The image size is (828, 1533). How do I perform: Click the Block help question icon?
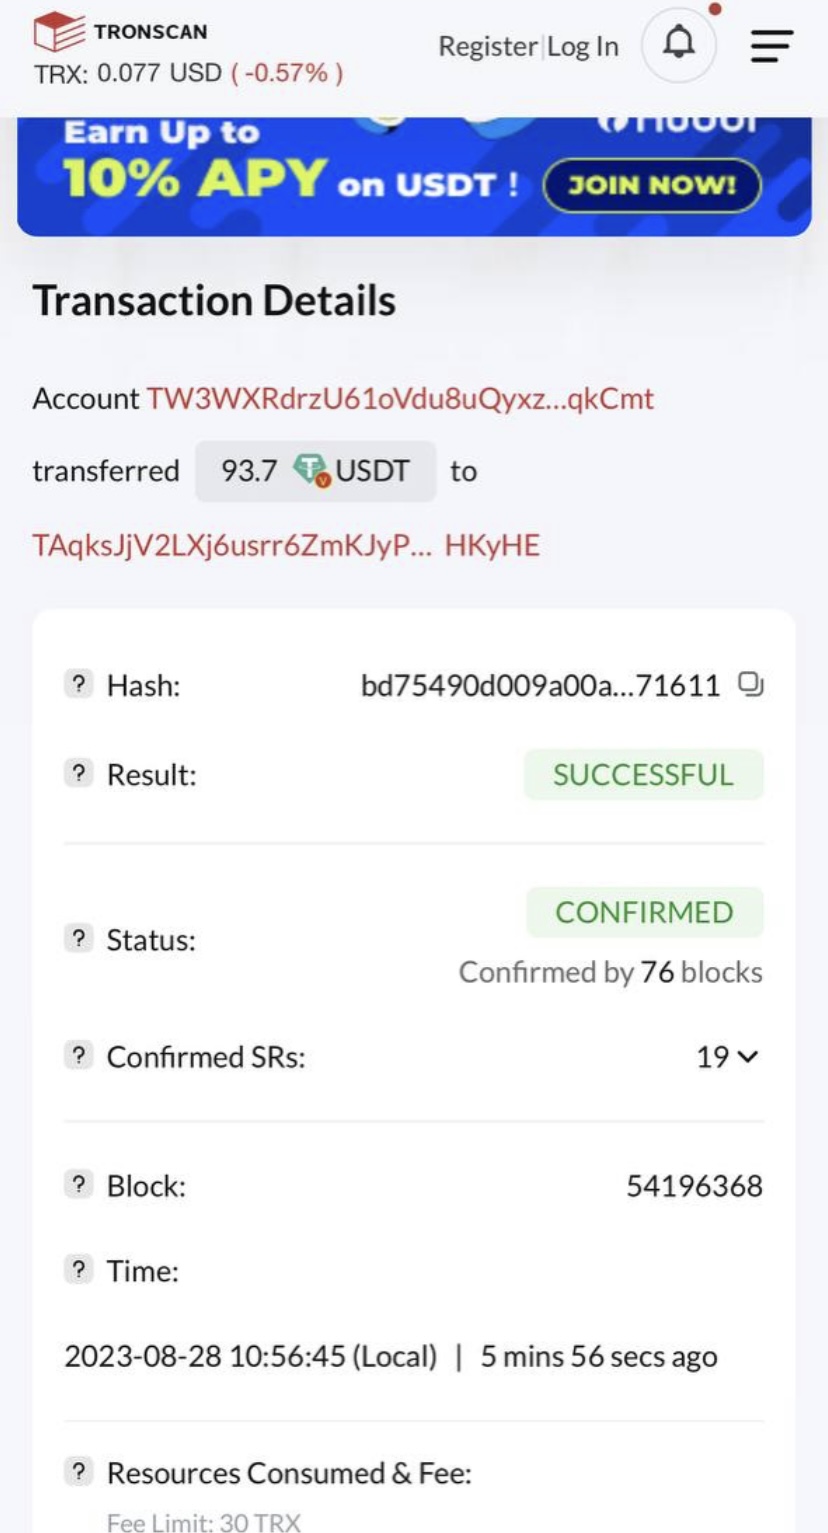point(78,1185)
